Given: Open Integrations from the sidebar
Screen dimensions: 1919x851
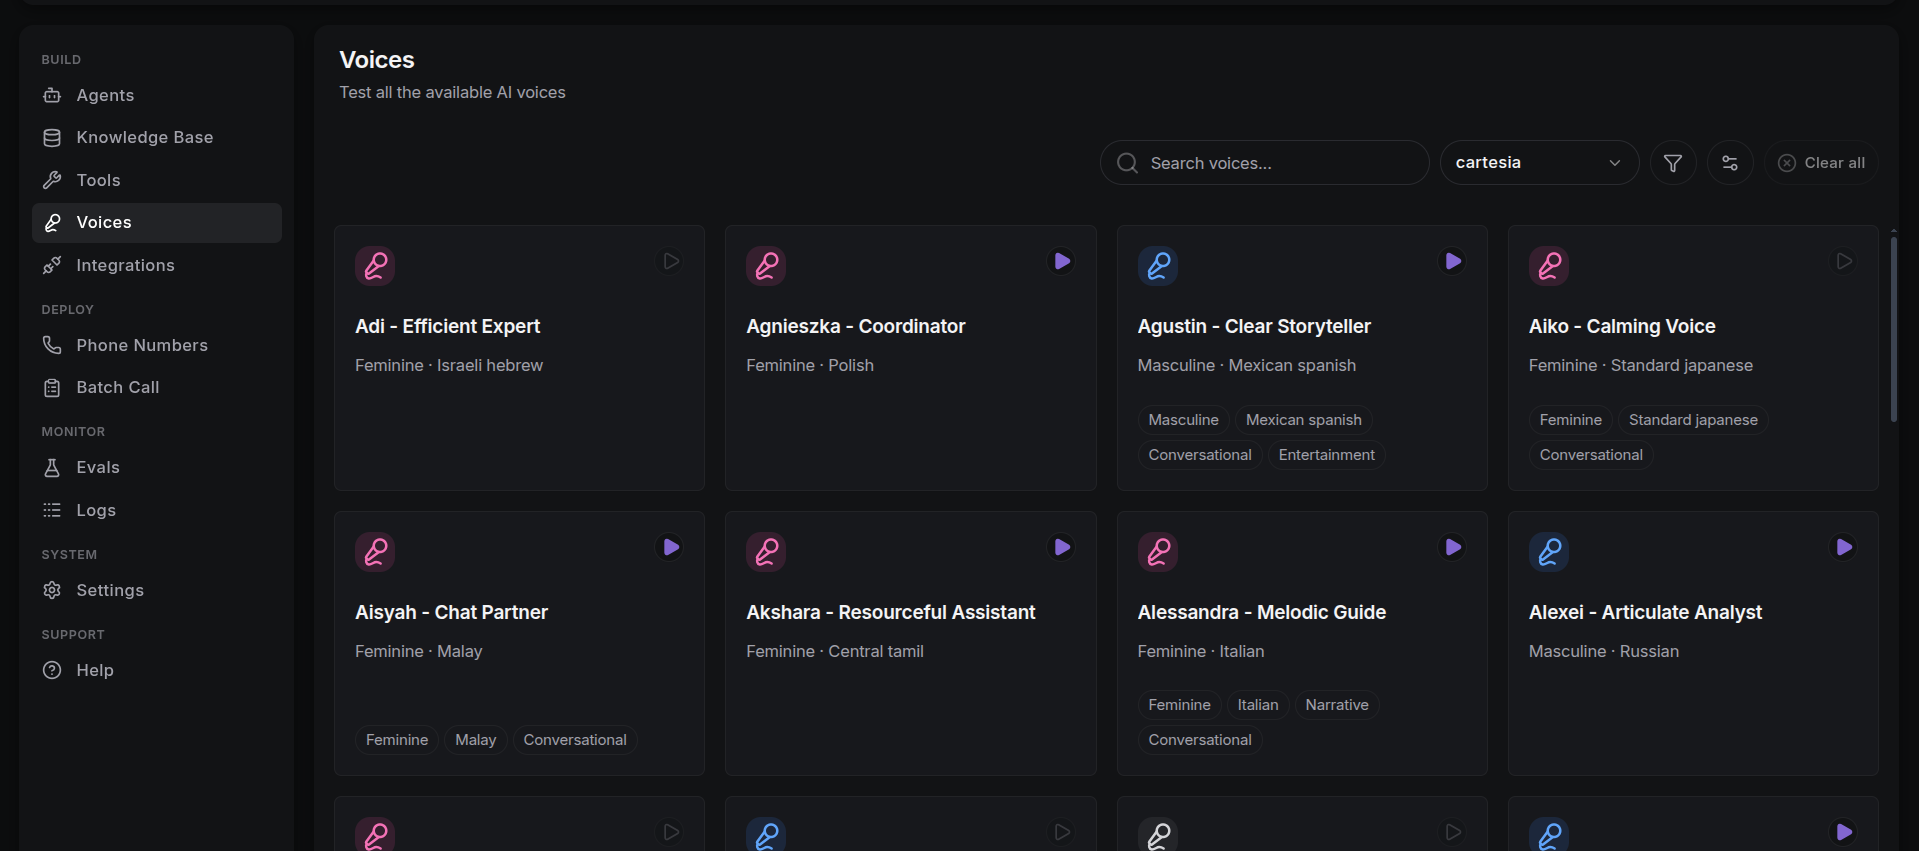Looking at the screenshot, I should [157, 265].
